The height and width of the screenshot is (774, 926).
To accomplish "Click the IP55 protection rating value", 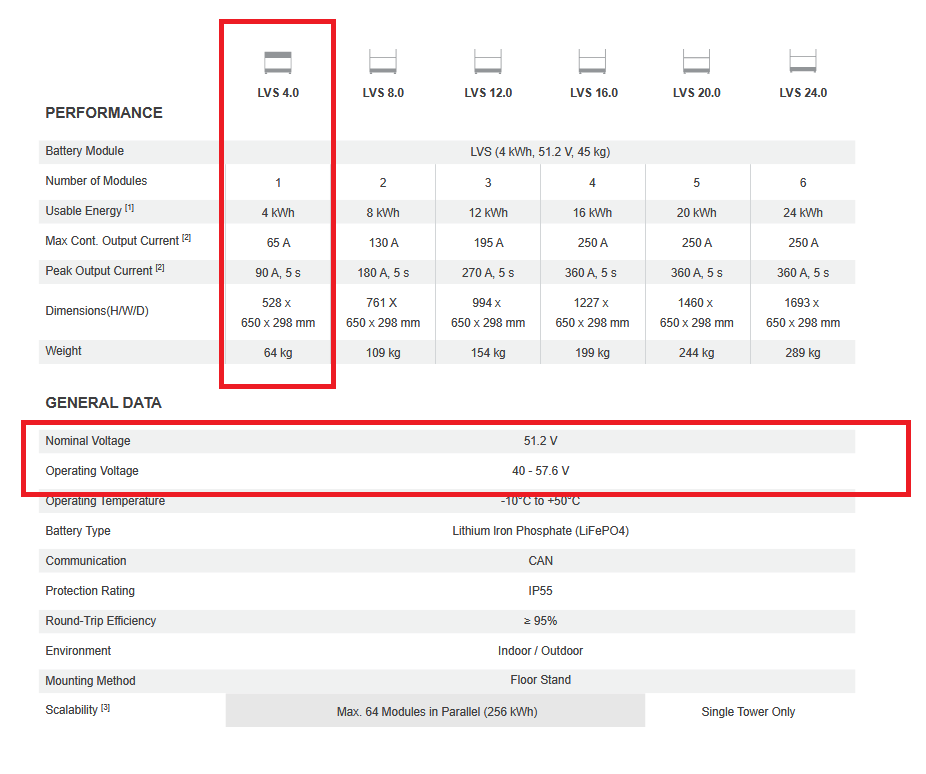I will (x=540, y=590).
